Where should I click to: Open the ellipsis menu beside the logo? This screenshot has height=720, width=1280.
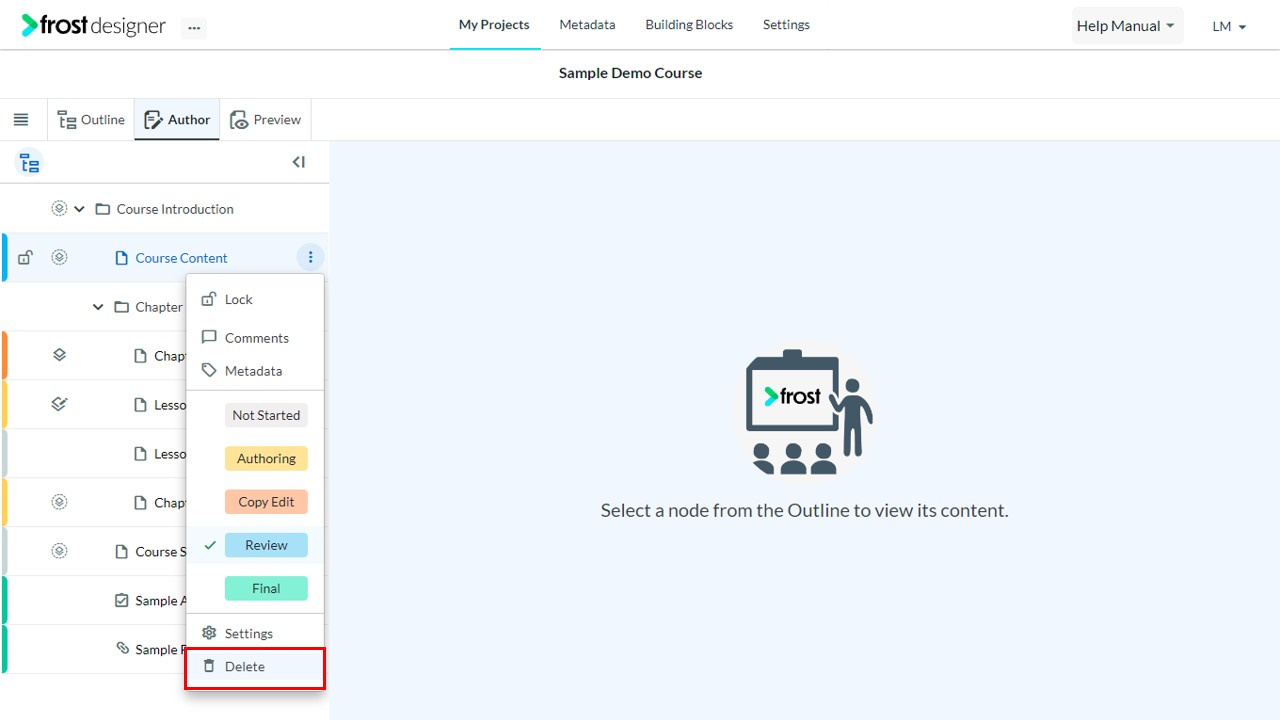194,28
